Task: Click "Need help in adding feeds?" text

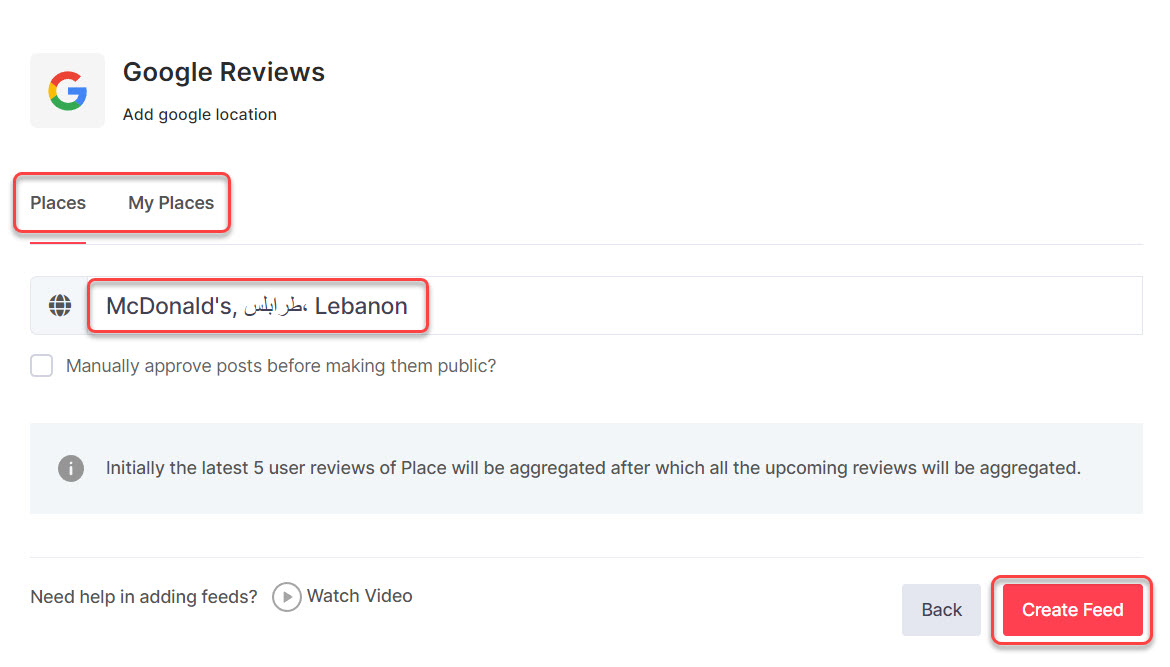Action: (144, 597)
